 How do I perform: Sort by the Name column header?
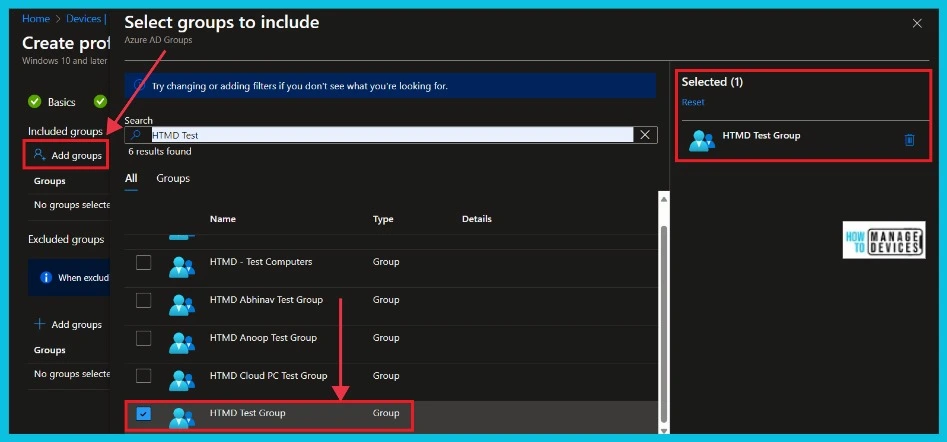tap(223, 219)
